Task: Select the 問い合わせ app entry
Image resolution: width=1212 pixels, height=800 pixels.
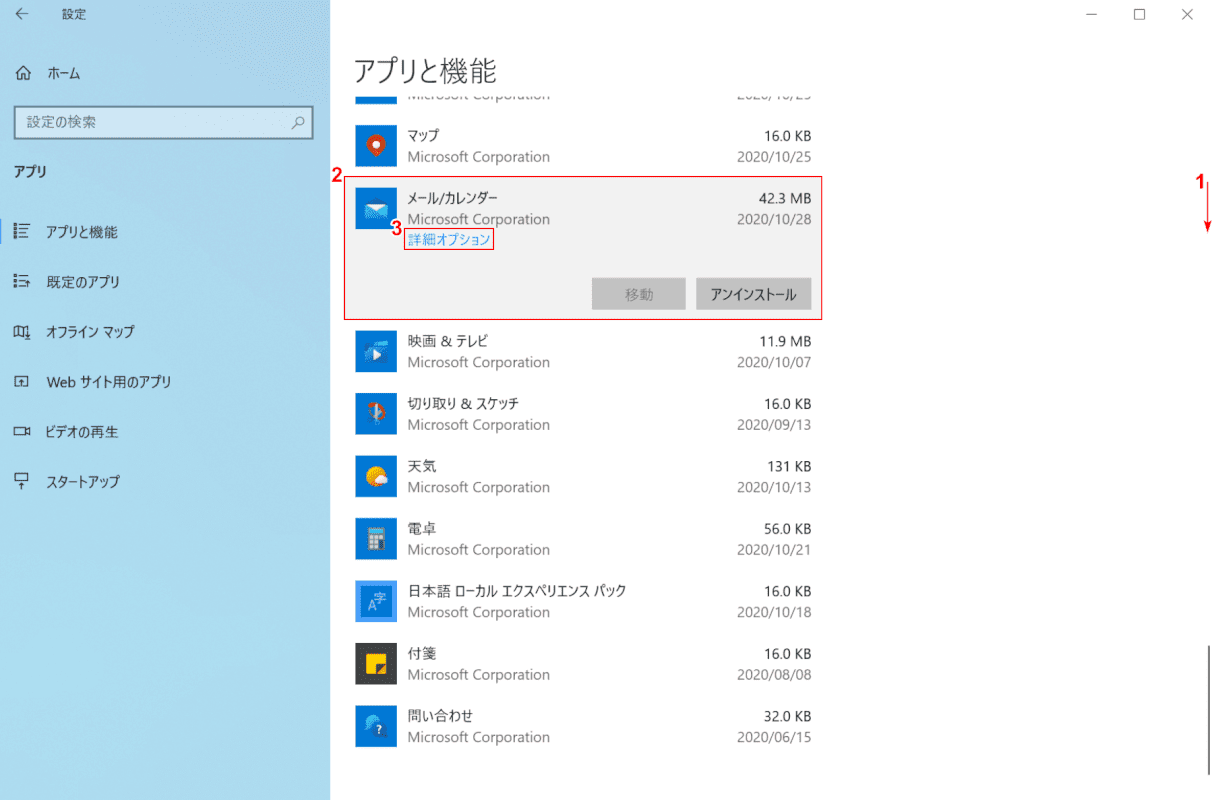Action: point(583,726)
